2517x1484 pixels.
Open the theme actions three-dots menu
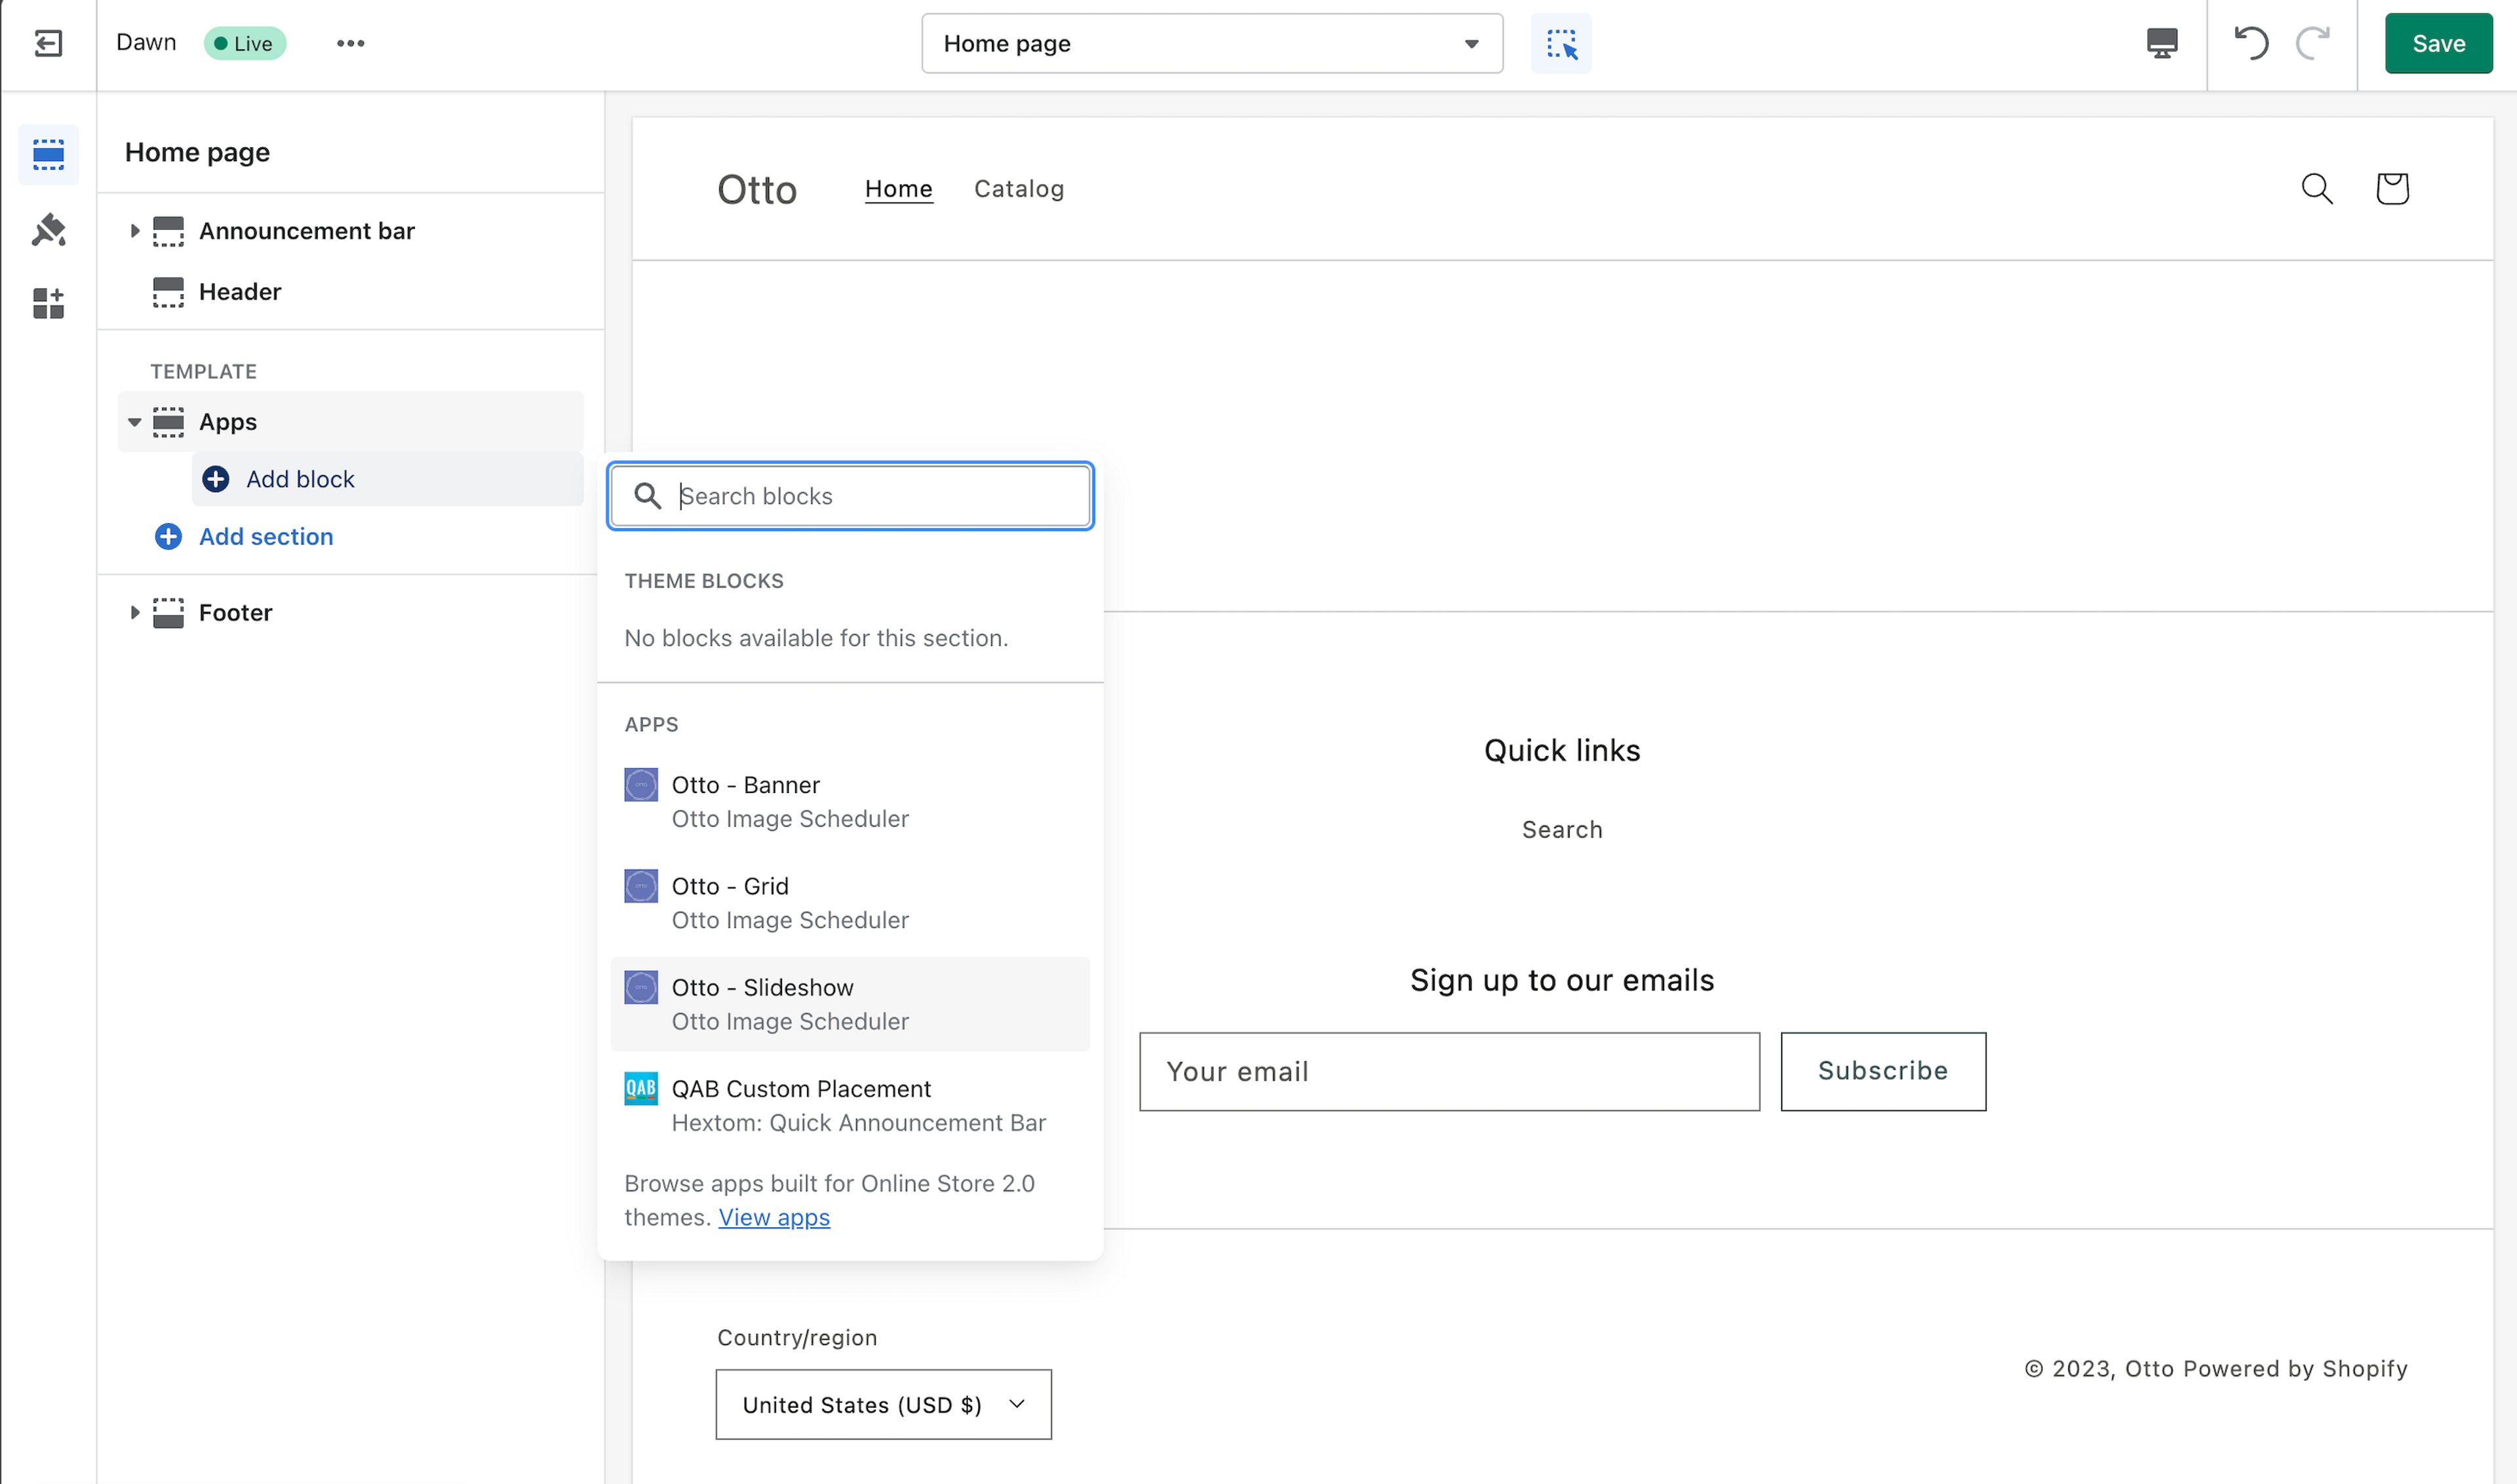click(350, 43)
